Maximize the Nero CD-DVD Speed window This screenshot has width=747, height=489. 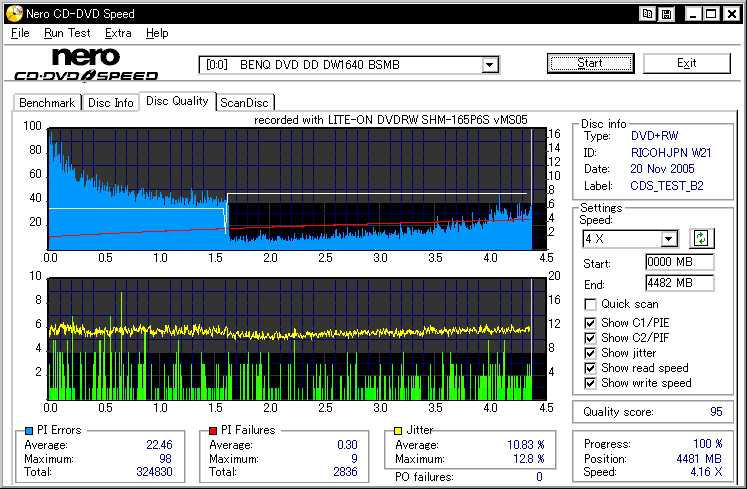[709, 14]
